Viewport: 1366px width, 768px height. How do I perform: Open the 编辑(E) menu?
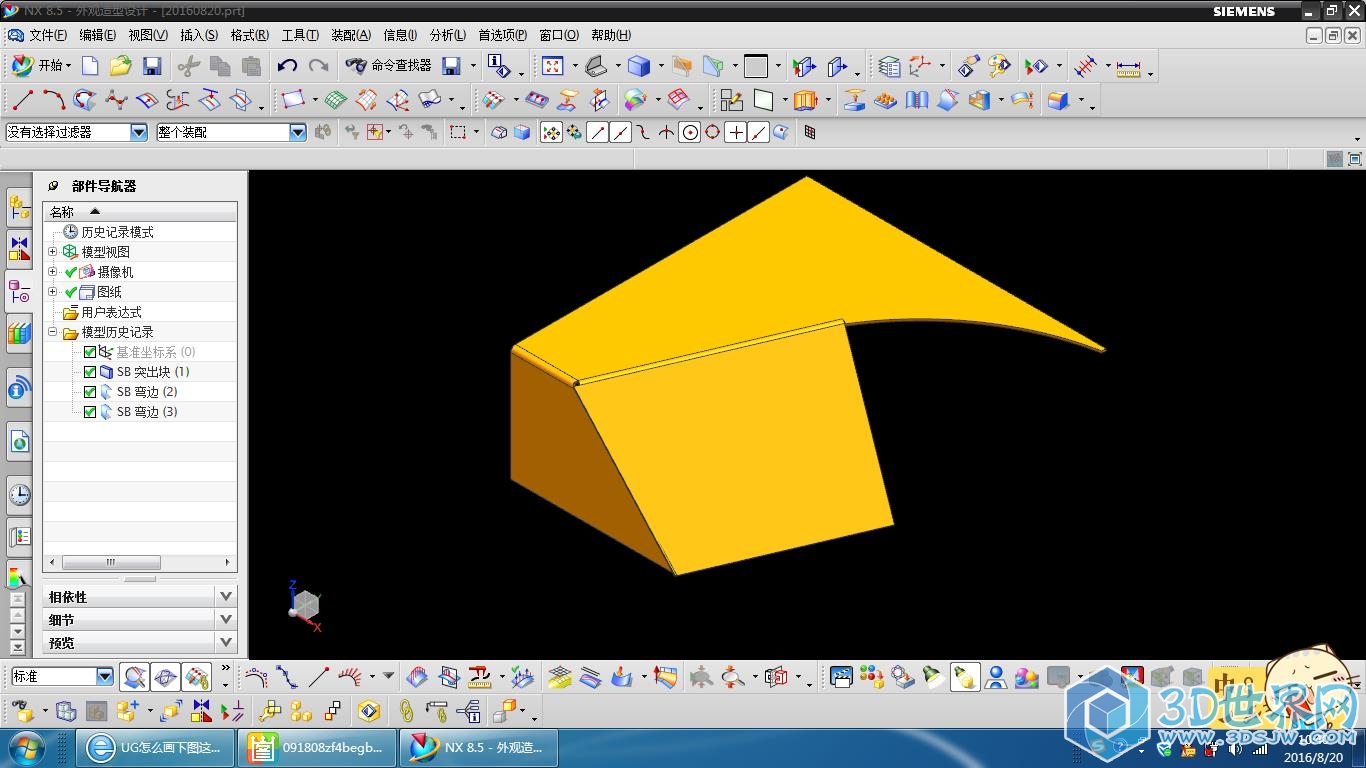tap(97, 35)
